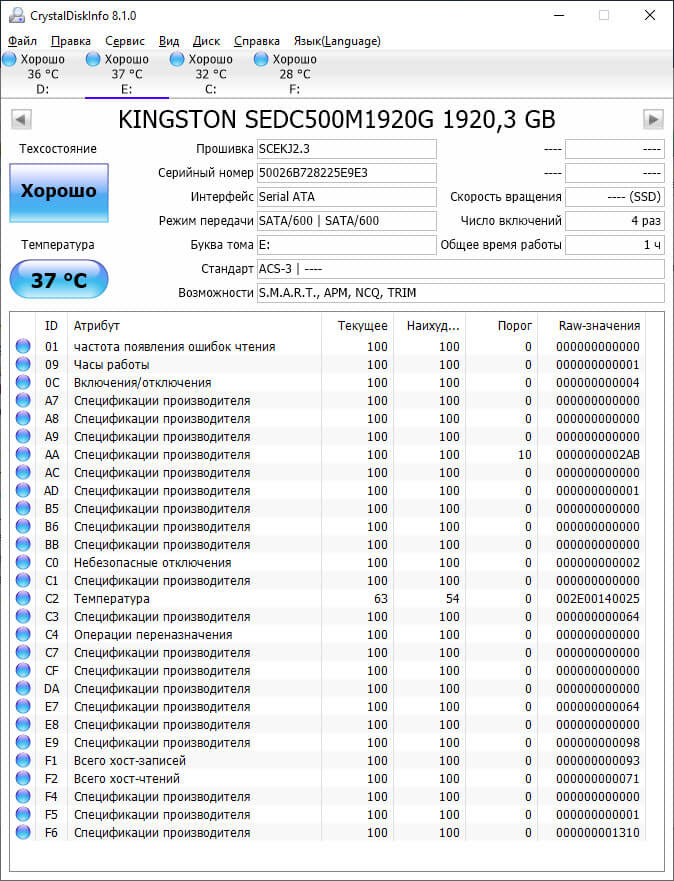
Task: Click the Raw-значения column header
Action: [x=599, y=326]
